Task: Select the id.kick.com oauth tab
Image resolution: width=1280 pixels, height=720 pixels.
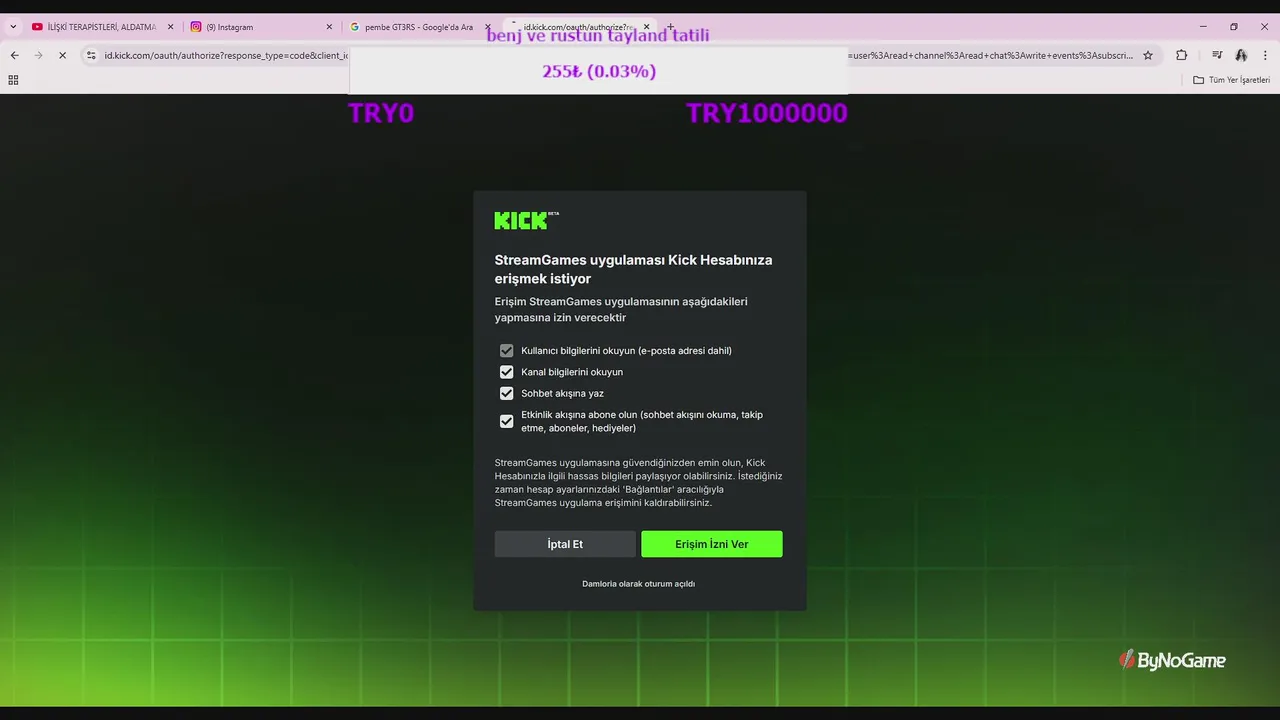Action: pyautogui.click(x=580, y=27)
